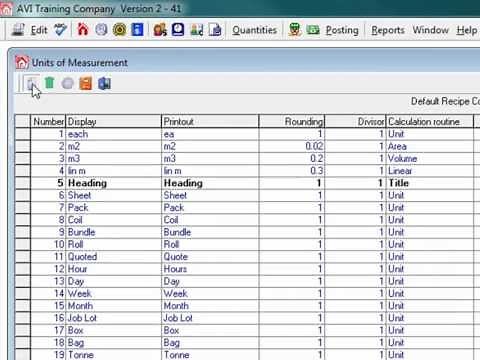Click the green-hat character icon after Quantities
Screen dimensions: 480x360
click(x=295, y=30)
